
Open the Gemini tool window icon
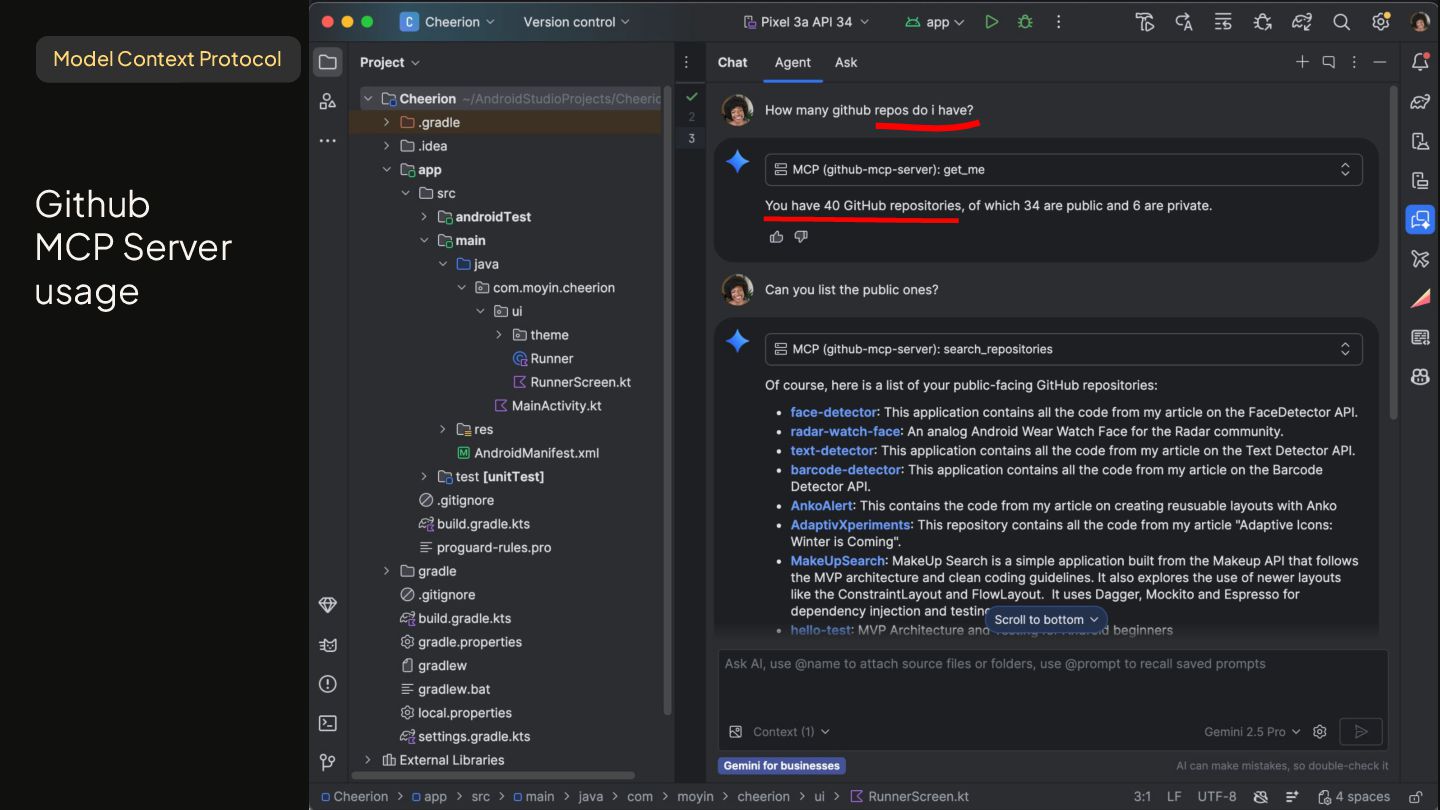pyautogui.click(x=1420, y=220)
